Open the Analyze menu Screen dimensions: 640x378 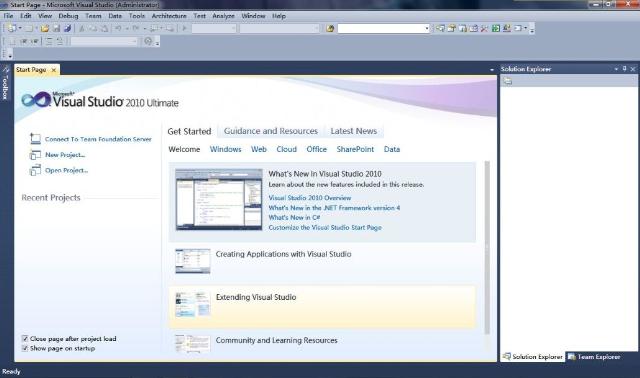pyautogui.click(x=223, y=16)
